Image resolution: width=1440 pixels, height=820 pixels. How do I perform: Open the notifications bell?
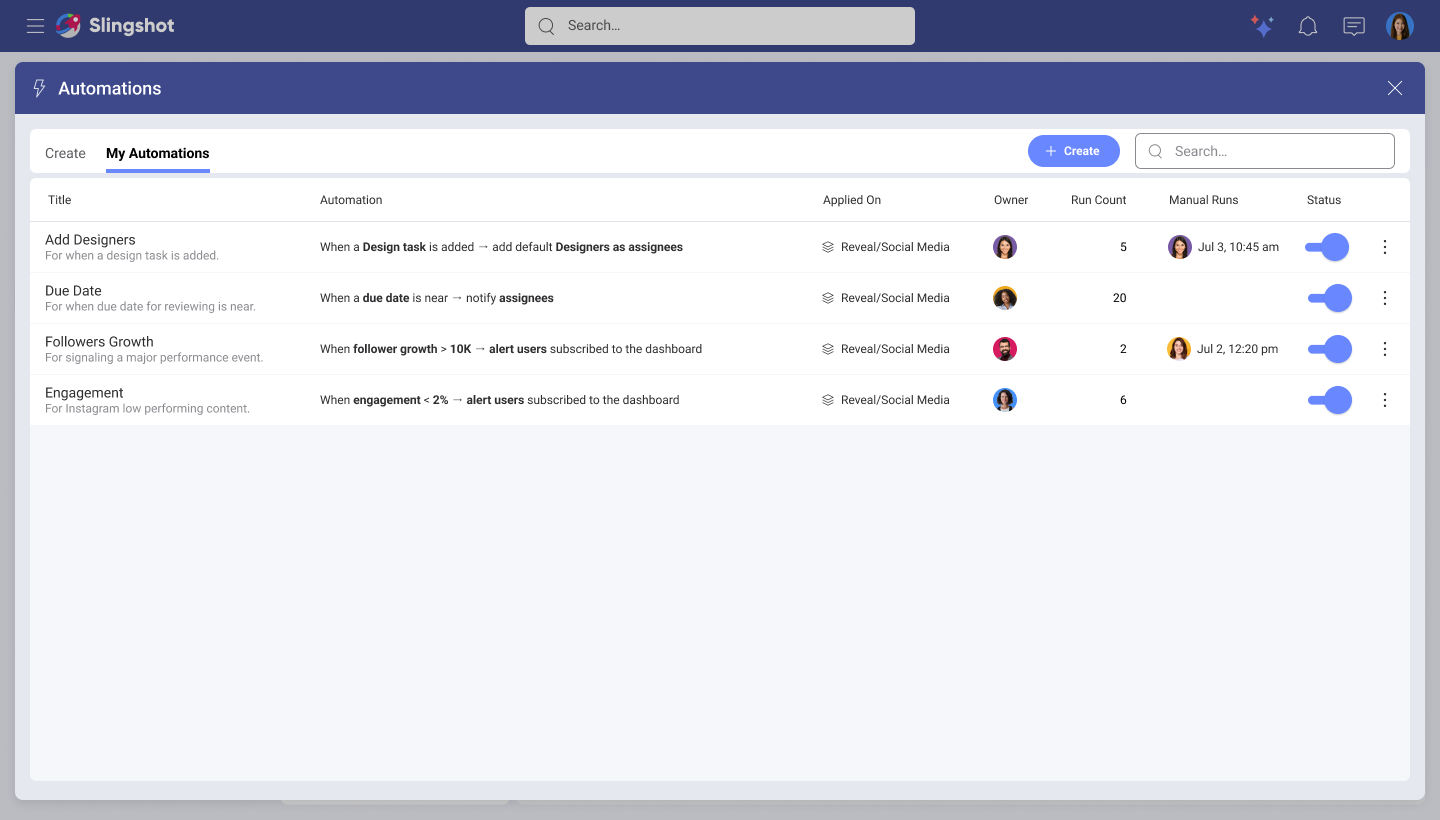click(x=1308, y=26)
